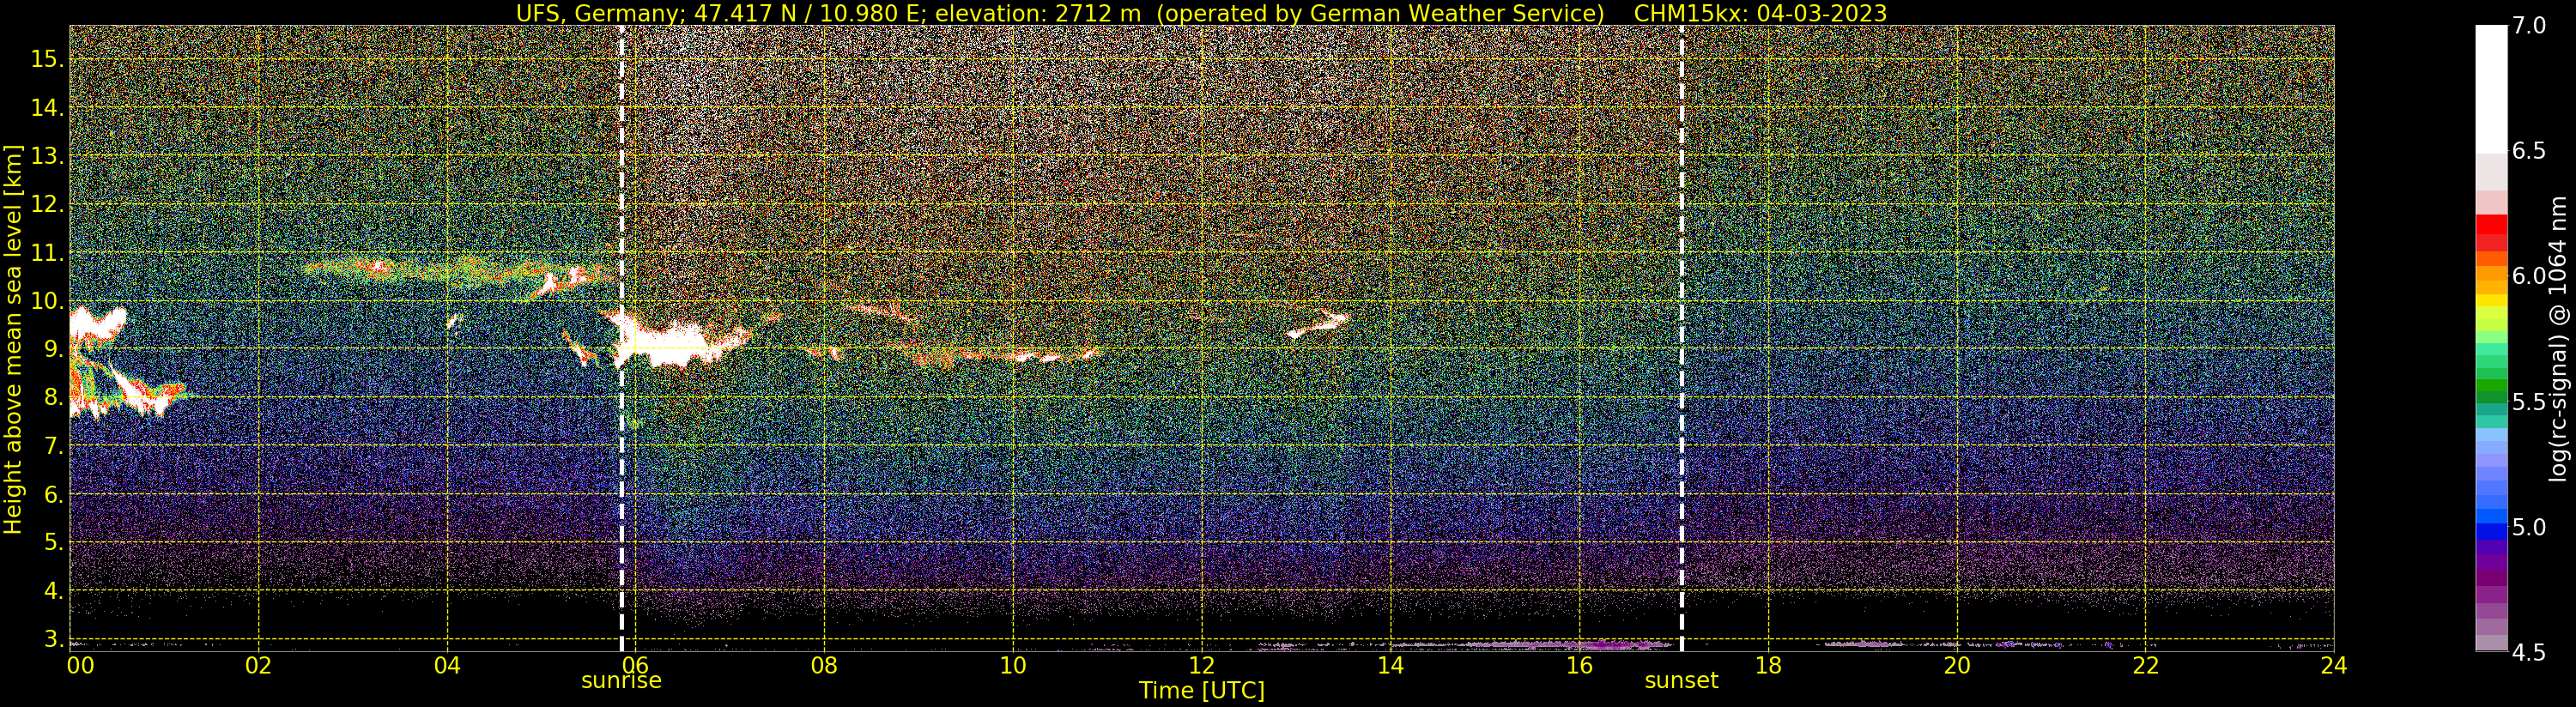The image size is (2576, 707).
Task: Click the time axis tick "12"
Action: [1201, 665]
